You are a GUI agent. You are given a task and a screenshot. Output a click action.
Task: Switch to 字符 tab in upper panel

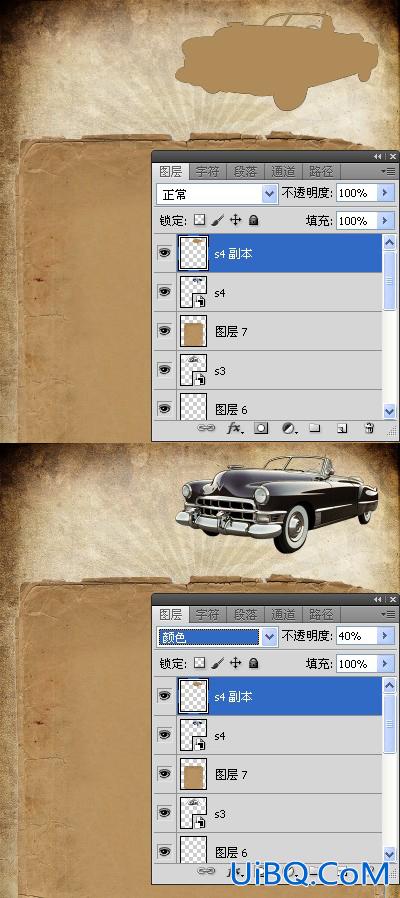207,171
